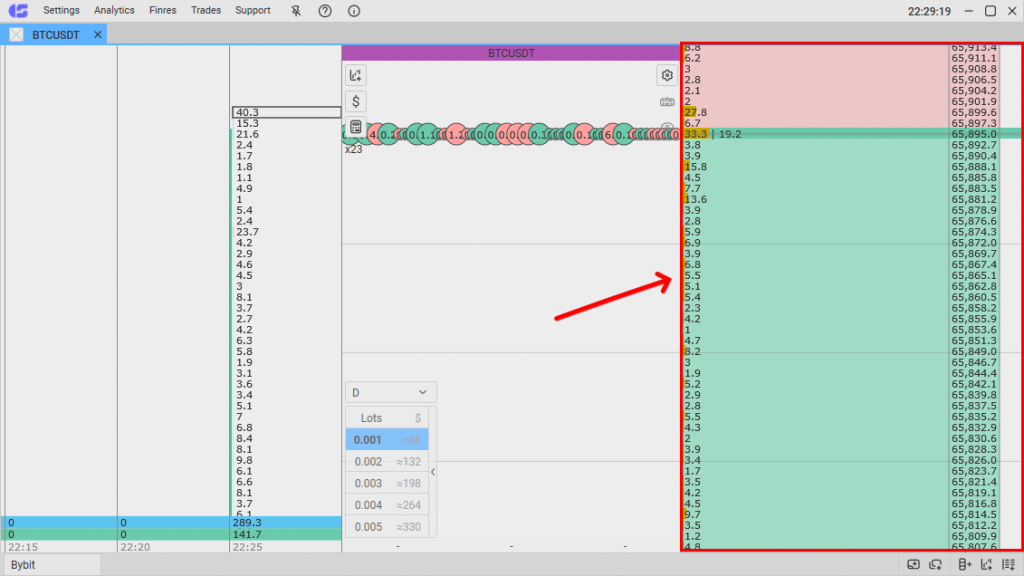Open the help question mark icon
The image size is (1024, 576).
click(x=325, y=10)
